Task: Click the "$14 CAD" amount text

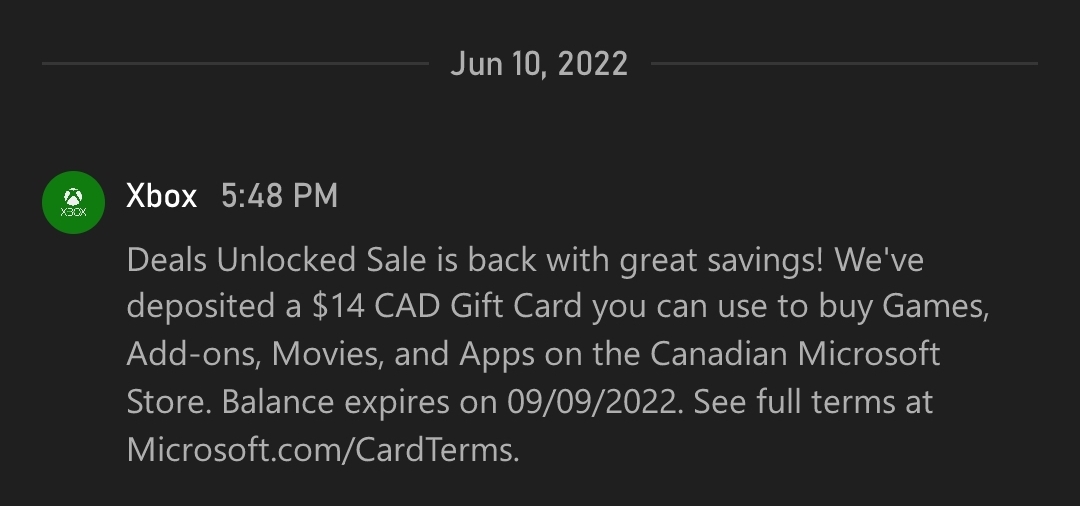Action: point(376,306)
